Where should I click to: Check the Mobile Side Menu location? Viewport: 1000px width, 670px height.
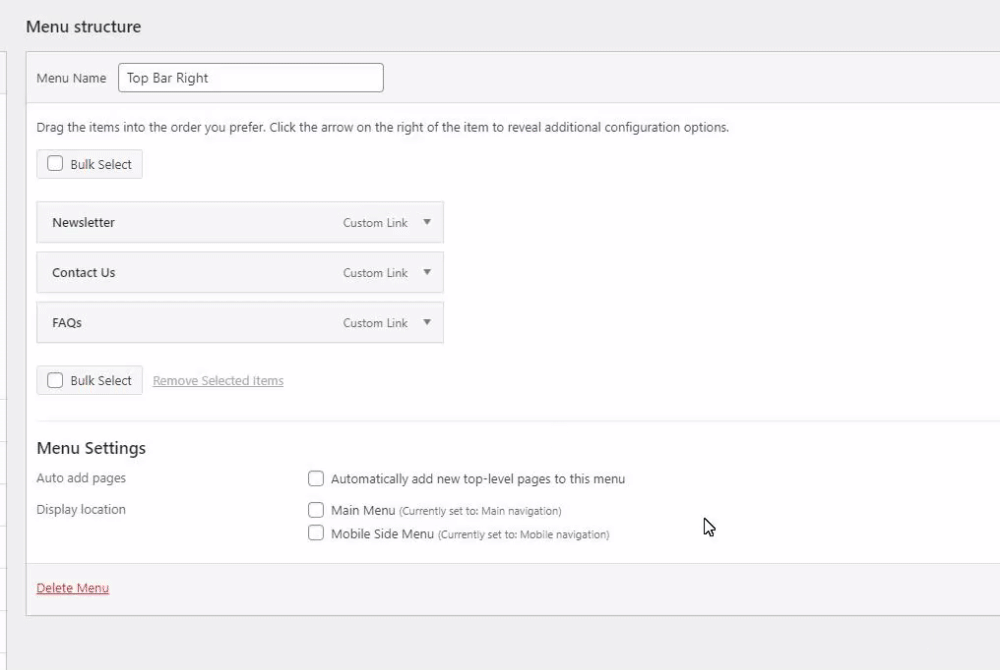click(316, 534)
